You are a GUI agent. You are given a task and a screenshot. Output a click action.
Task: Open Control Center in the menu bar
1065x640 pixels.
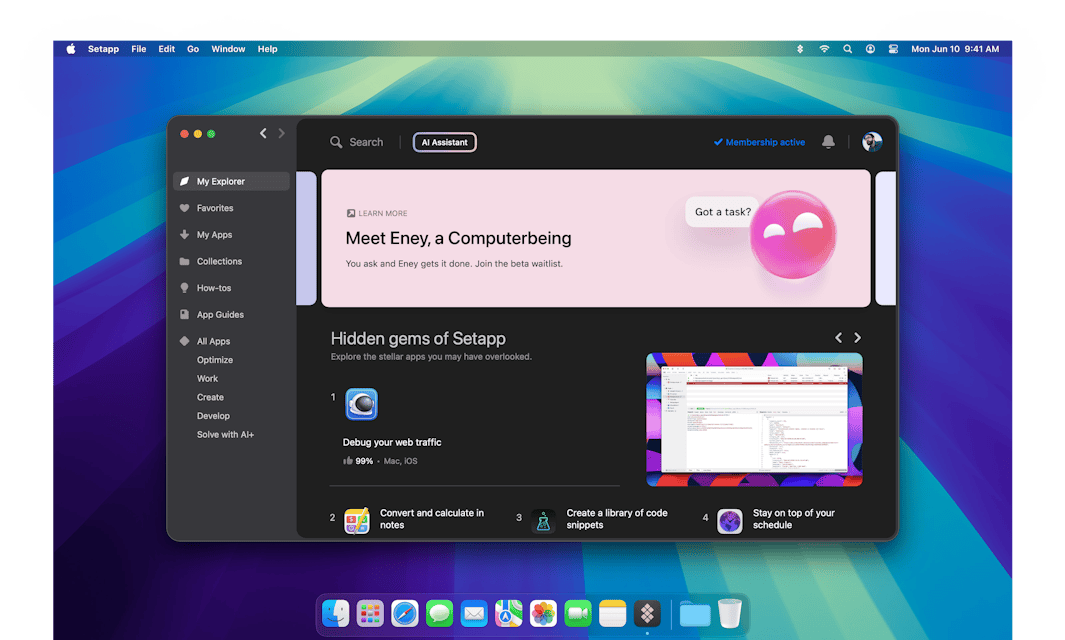click(x=893, y=49)
